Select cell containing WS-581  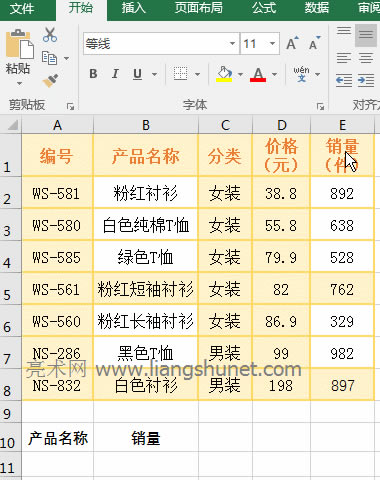(x=57, y=193)
